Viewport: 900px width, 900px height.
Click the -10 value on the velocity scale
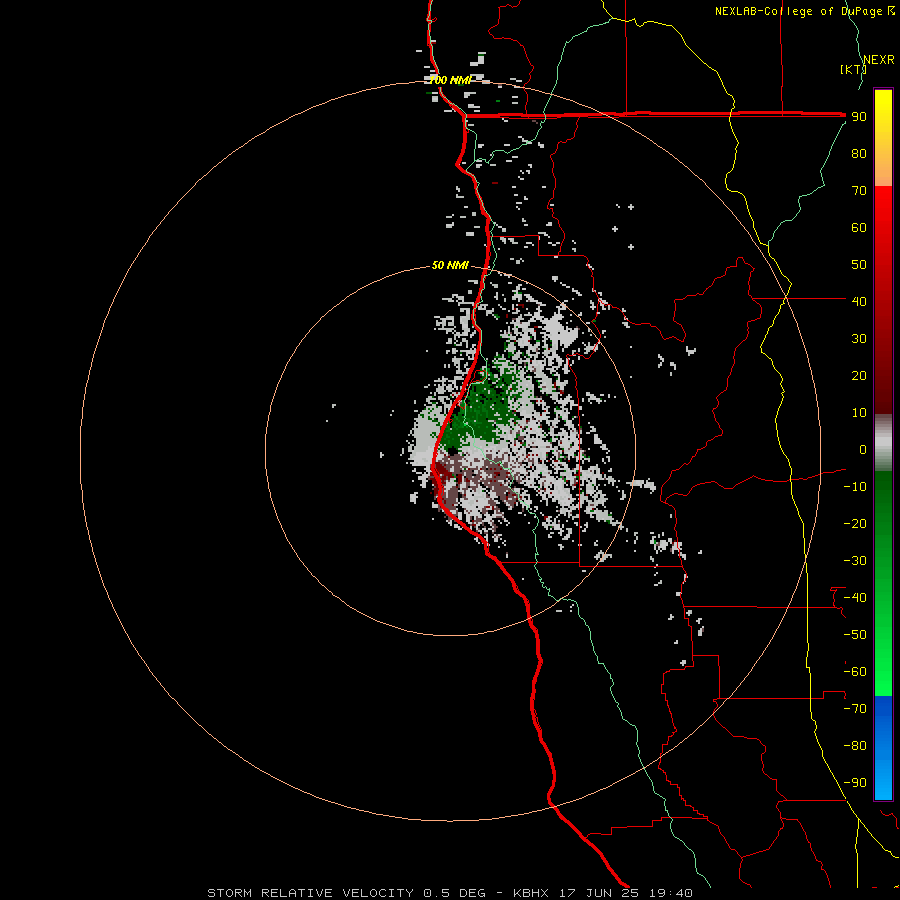coord(855,487)
